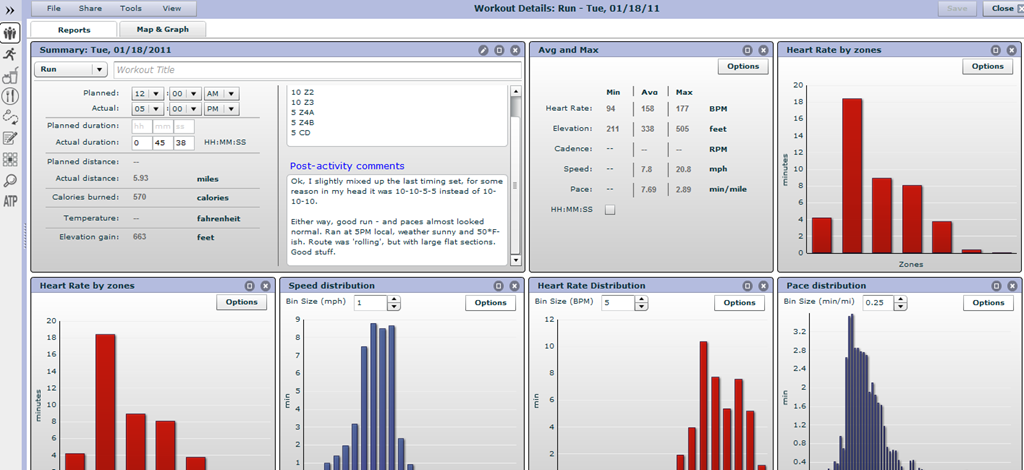The width and height of the screenshot is (1024, 470).
Task: Maximize the Pace distribution panel
Action: [x=995, y=286]
